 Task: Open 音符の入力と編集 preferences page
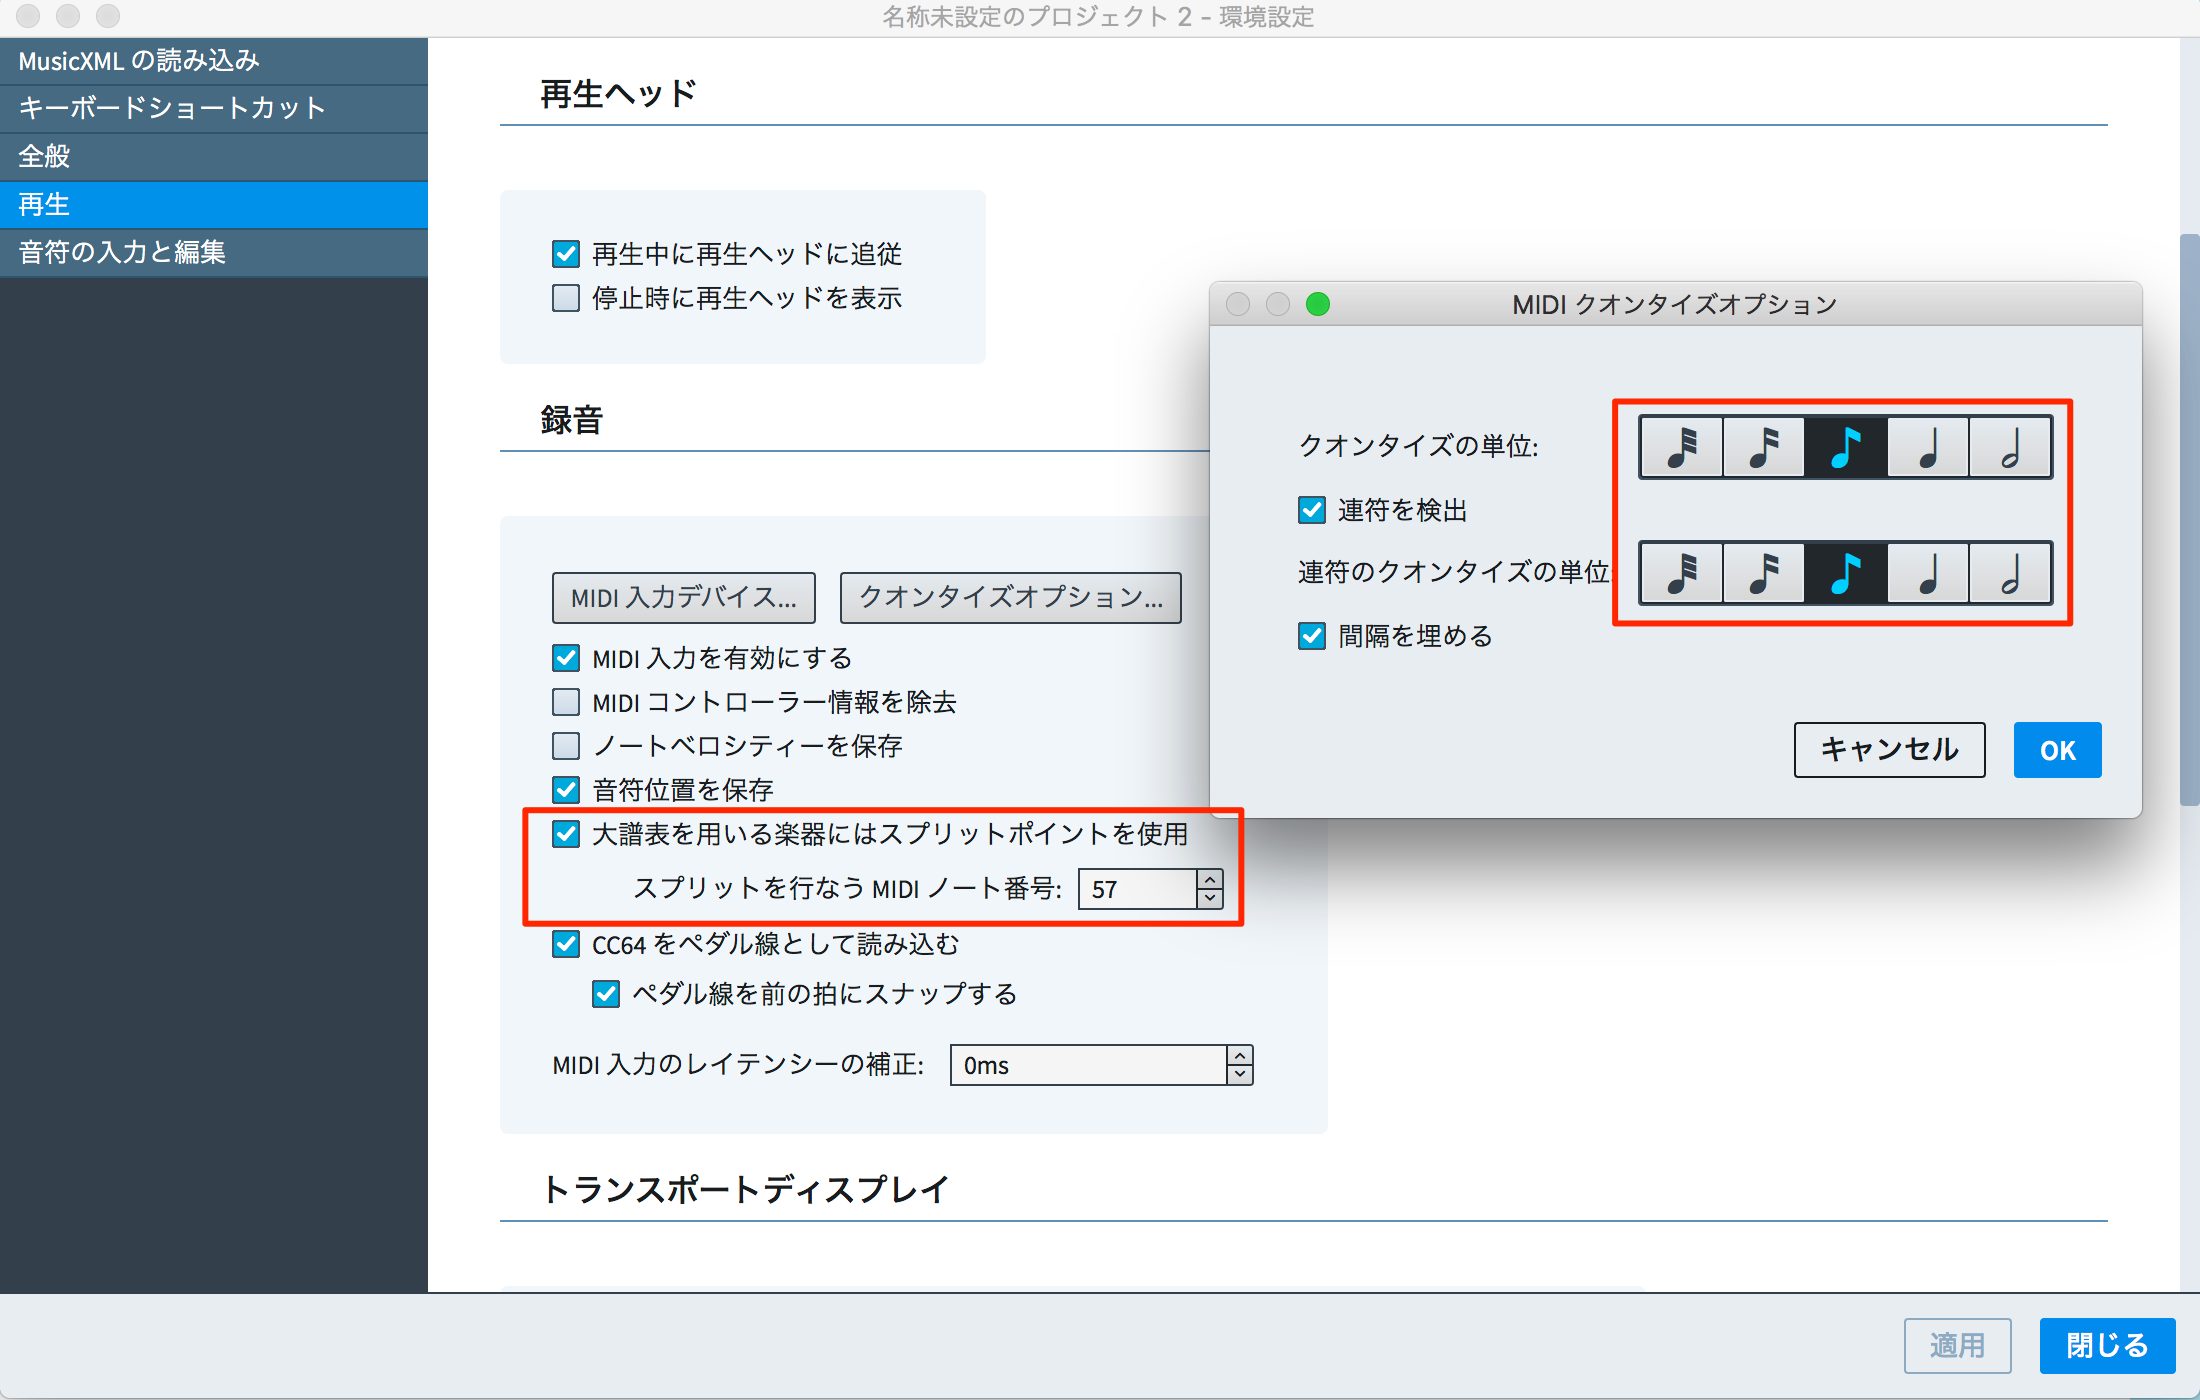tap(214, 252)
